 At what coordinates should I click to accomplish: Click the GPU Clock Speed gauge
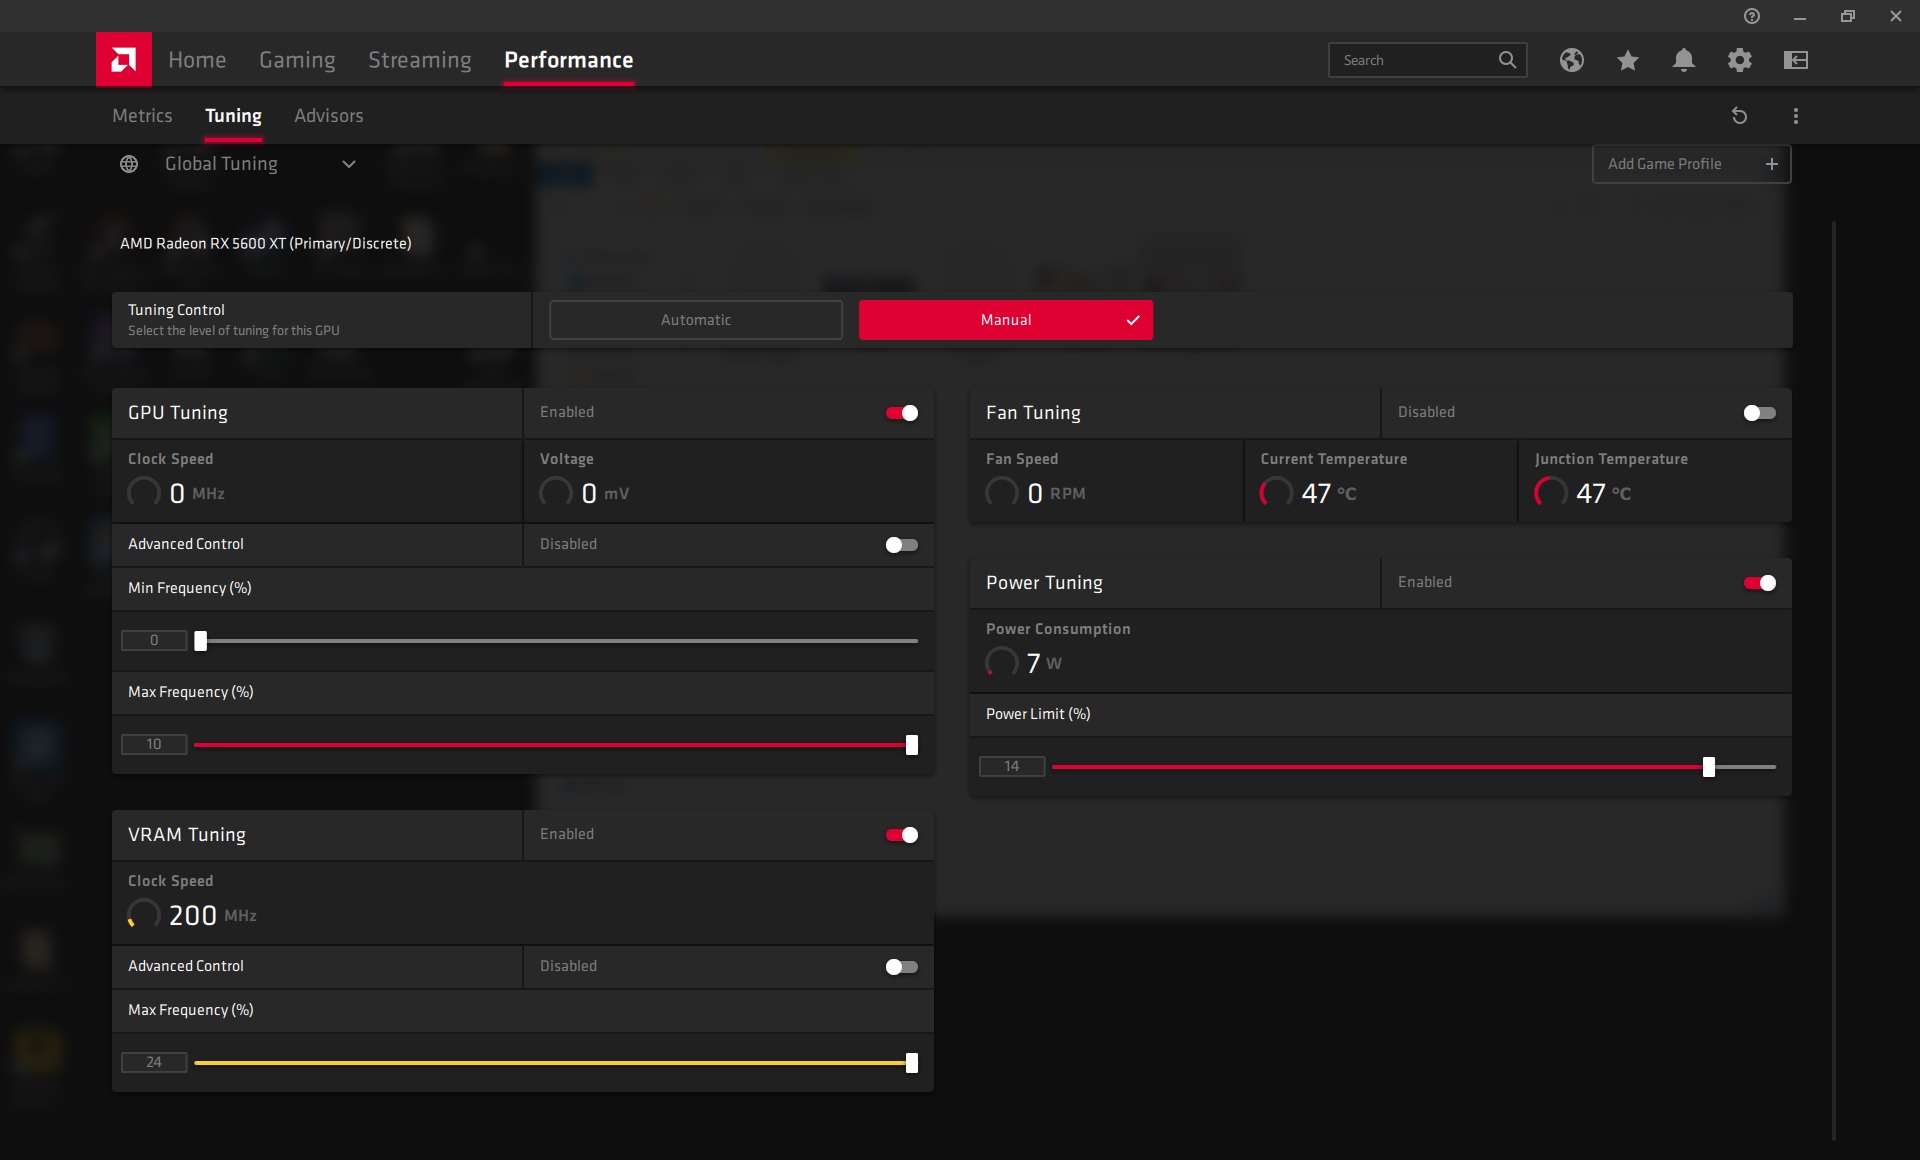(x=144, y=492)
